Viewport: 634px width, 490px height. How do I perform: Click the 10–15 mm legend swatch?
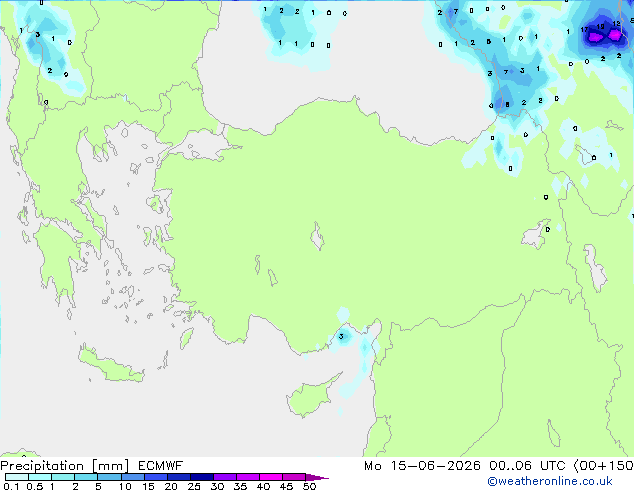point(132,477)
